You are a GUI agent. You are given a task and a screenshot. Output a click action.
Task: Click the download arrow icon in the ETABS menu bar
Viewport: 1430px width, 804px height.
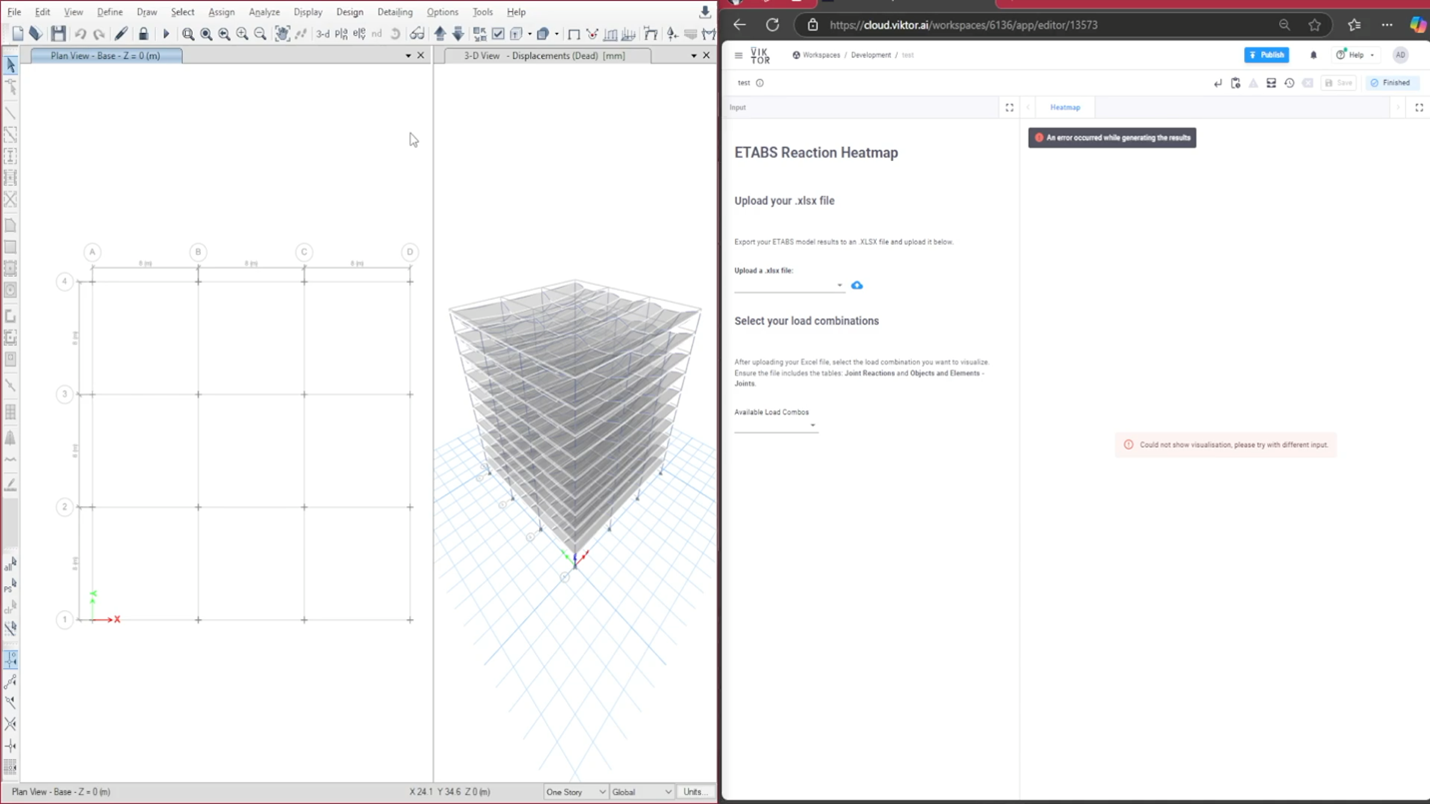(705, 12)
